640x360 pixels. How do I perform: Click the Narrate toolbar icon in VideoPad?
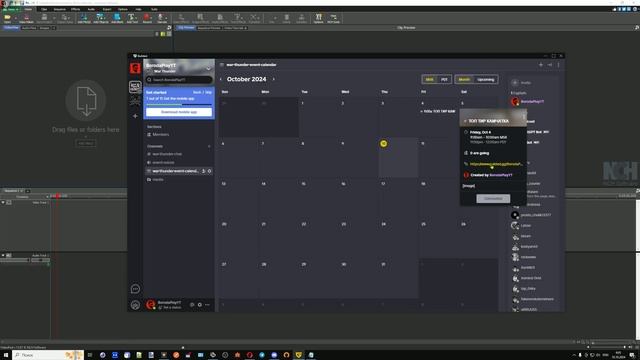point(162,18)
